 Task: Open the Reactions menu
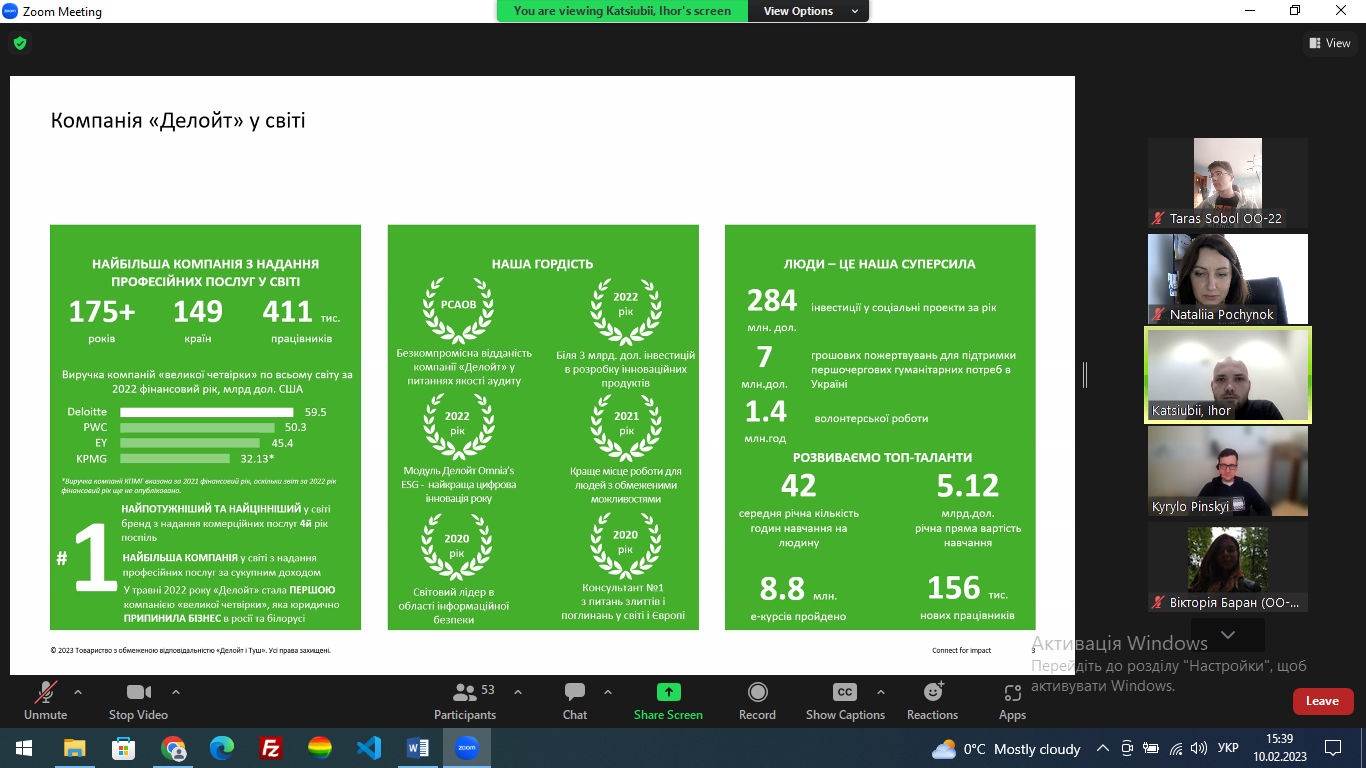pyautogui.click(x=932, y=700)
